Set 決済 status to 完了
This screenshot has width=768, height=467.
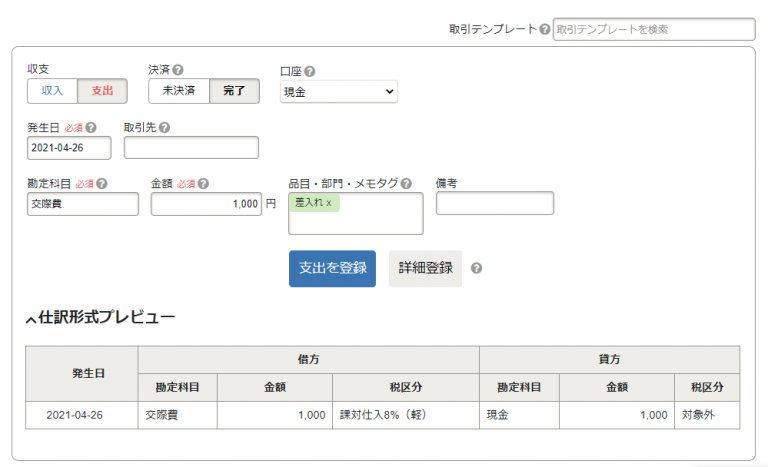pyautogui.click(x=234, y=91)
